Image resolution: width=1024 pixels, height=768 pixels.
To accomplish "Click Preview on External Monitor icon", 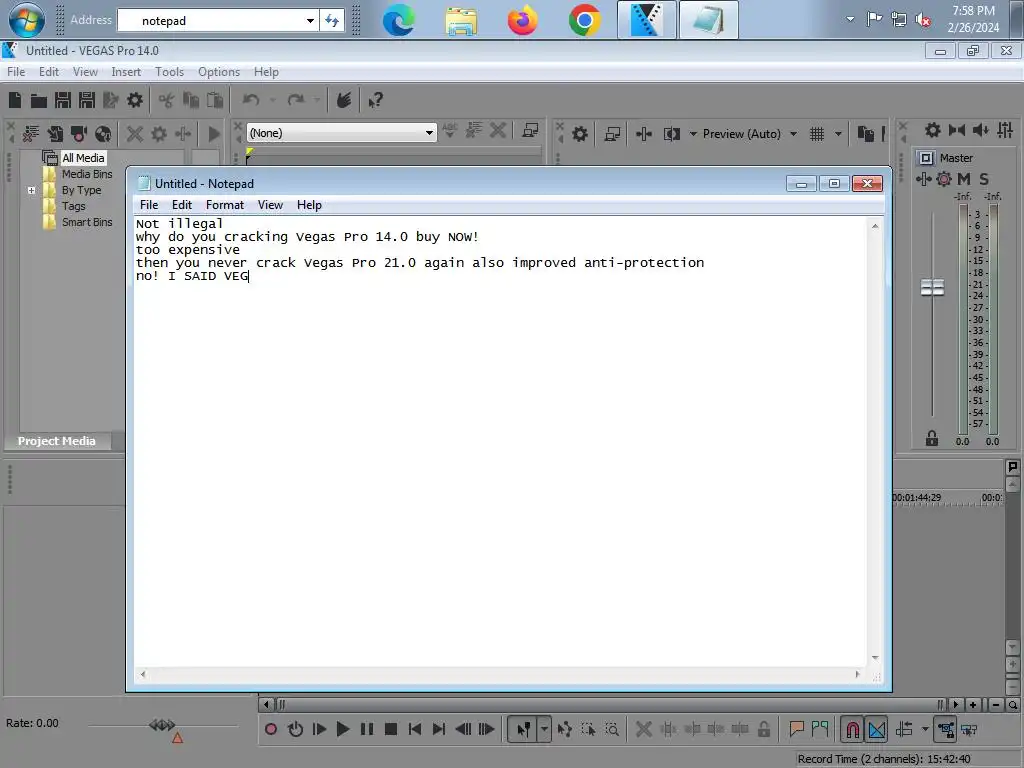I will [612, 134].
